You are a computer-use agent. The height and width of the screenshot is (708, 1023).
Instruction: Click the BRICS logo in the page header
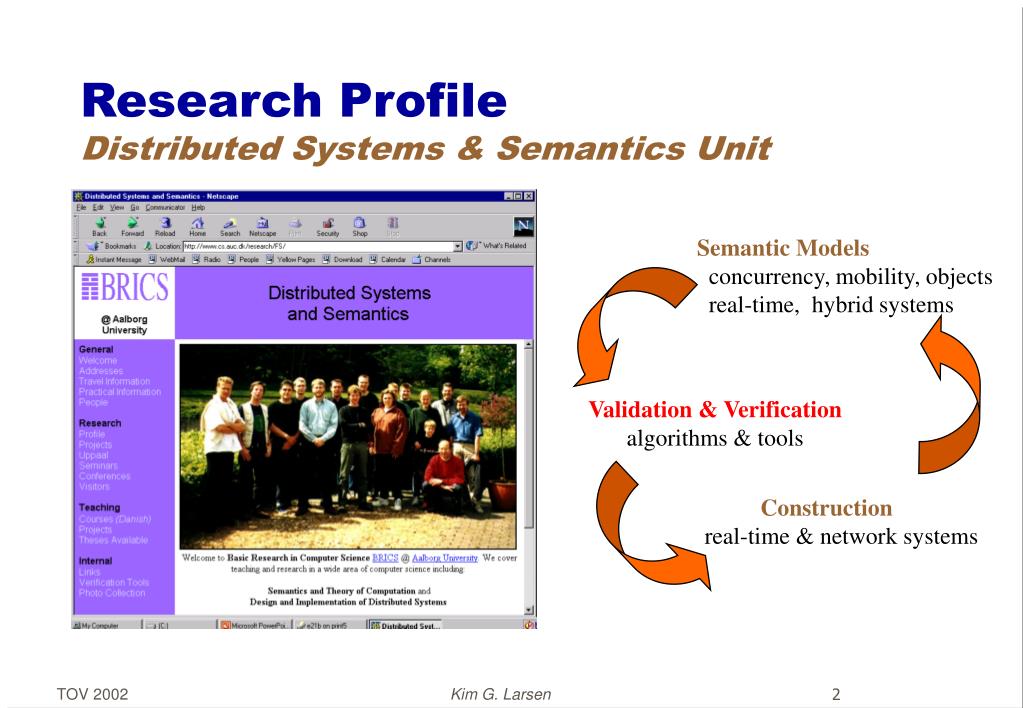[x=125, y=287]
